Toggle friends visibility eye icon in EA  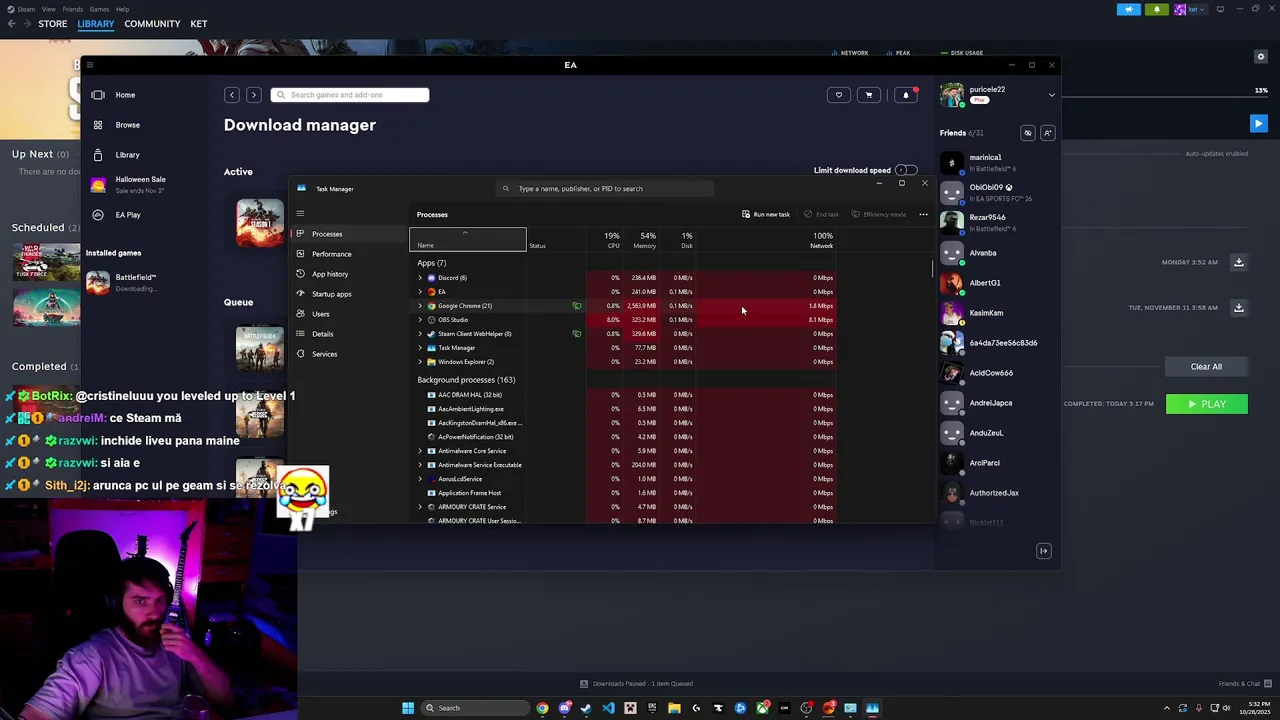(x=1027, y=133)
